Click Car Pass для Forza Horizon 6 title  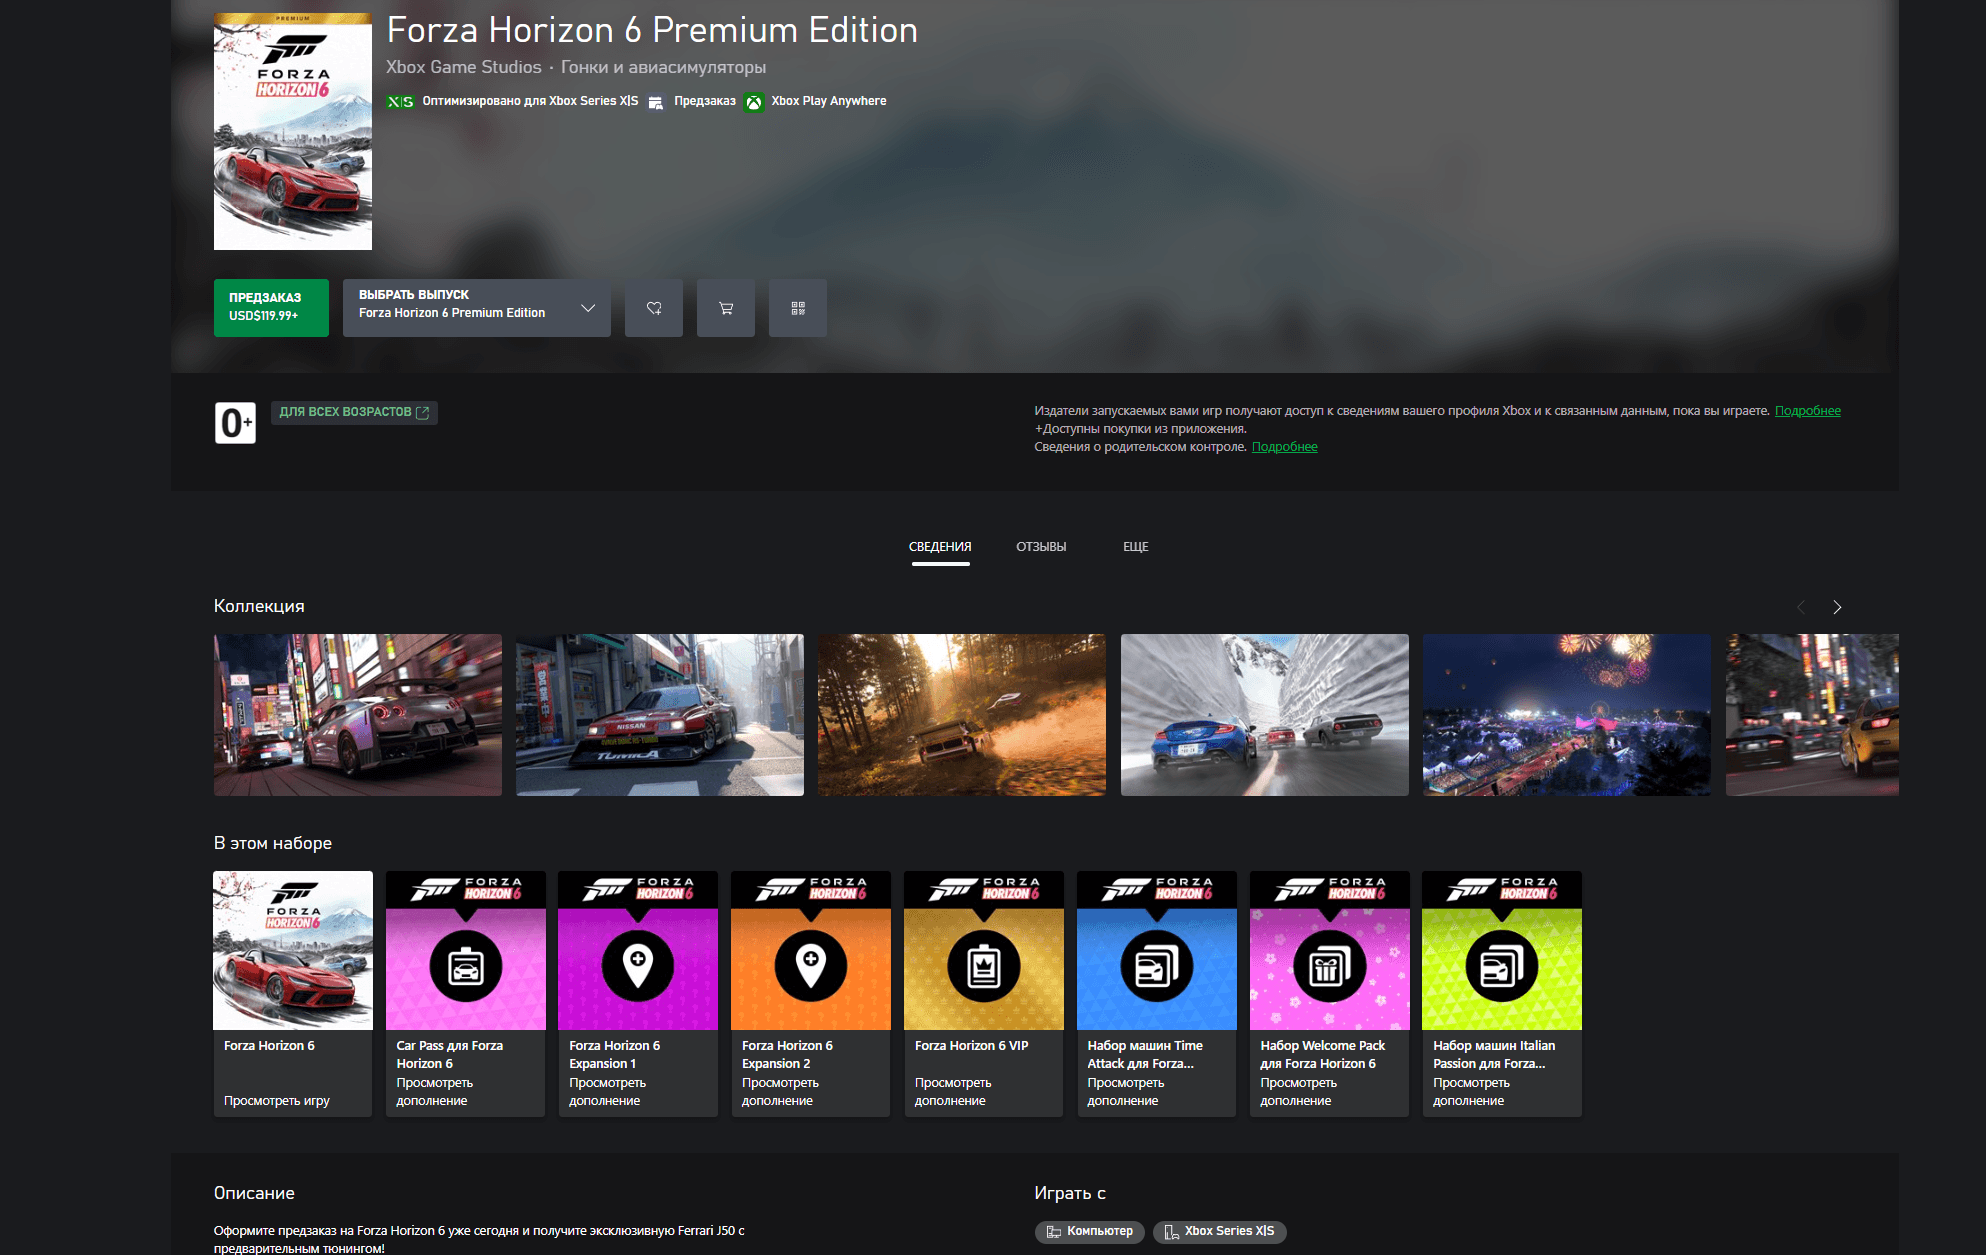[x=450, y=1055]
